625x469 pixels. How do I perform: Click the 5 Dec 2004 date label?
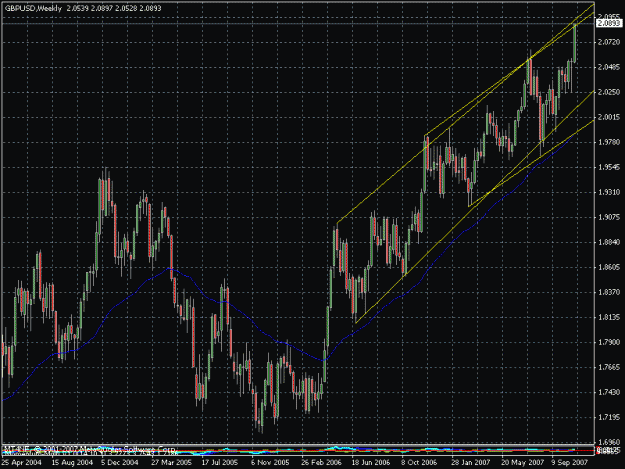[x=120, y=463]
